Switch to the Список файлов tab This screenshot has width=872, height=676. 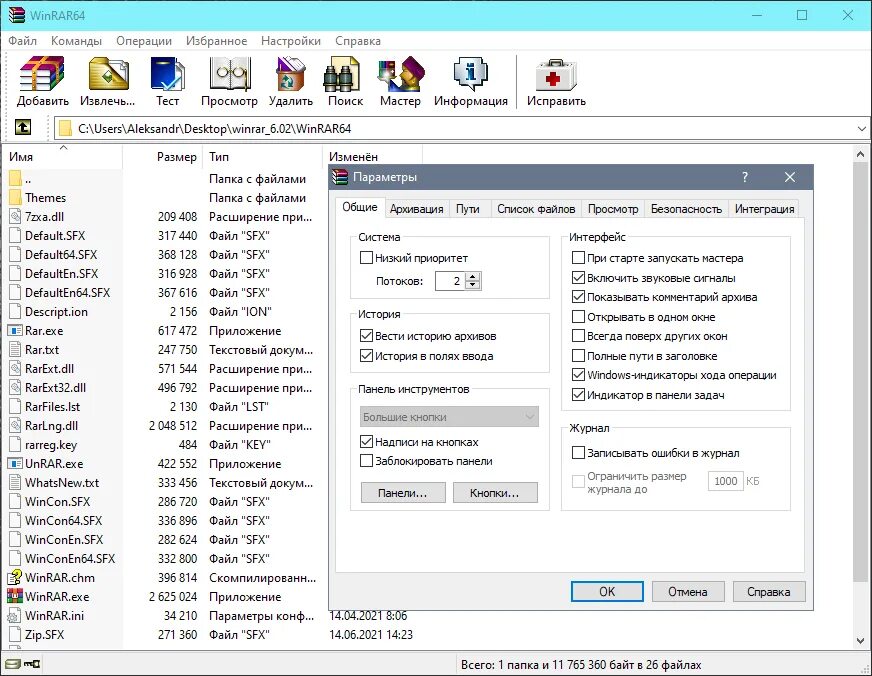click(536, 209)
